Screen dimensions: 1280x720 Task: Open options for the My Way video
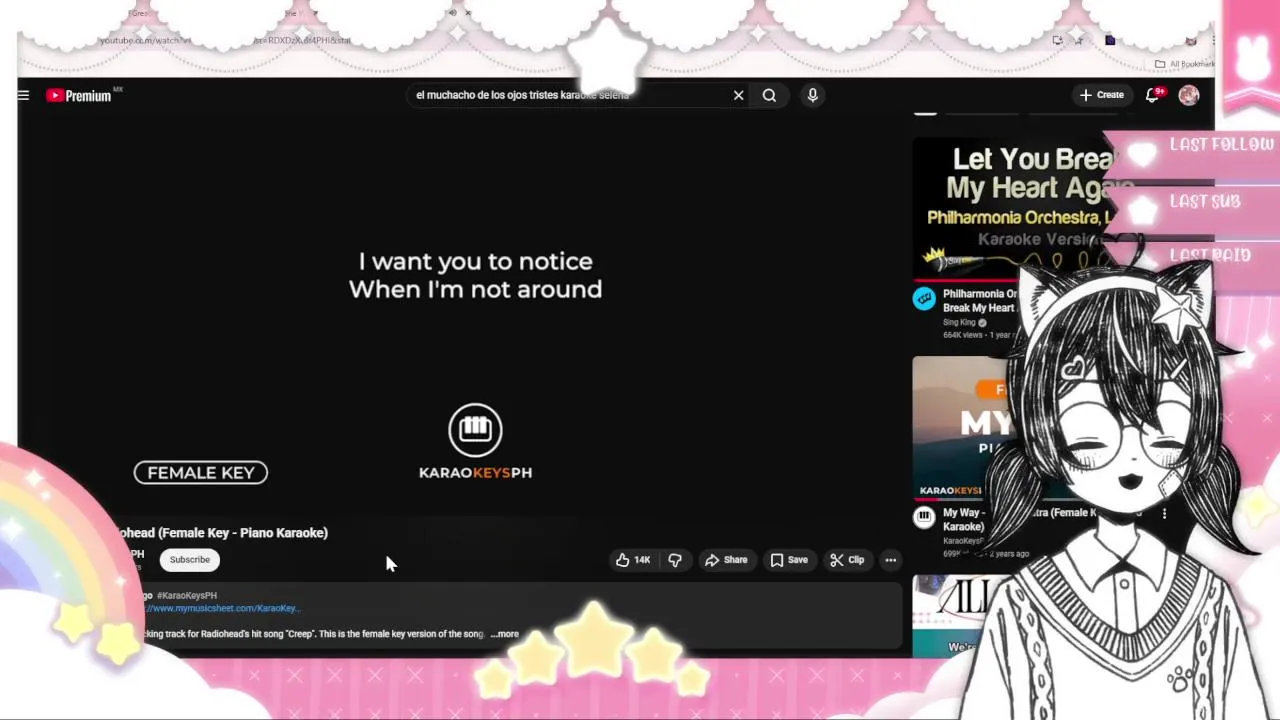pos(1164,513)
